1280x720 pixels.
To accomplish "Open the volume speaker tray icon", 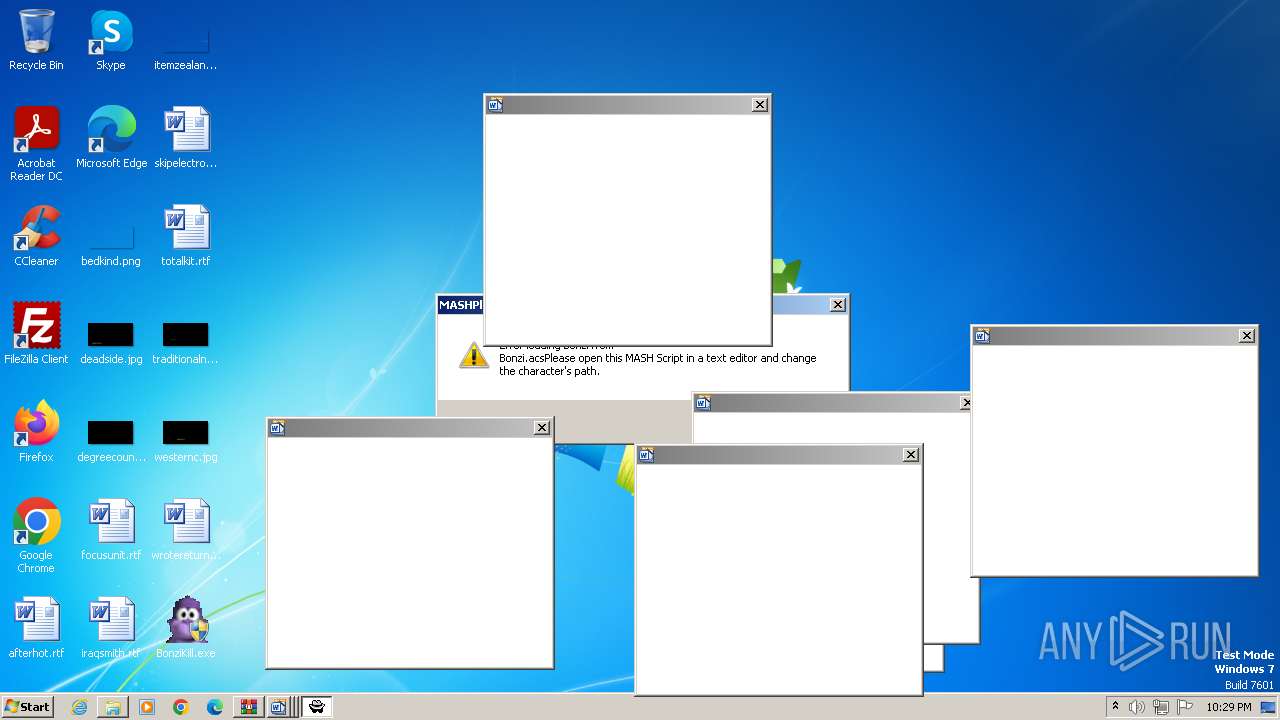I will tap(1137, 707).
